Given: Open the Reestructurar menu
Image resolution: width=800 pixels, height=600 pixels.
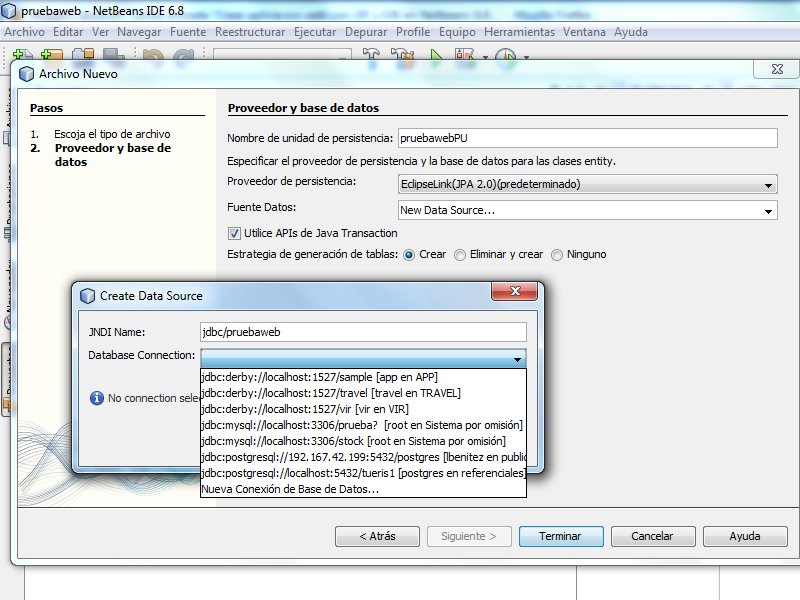Looking at the screenshot, I should click(250, 32).
